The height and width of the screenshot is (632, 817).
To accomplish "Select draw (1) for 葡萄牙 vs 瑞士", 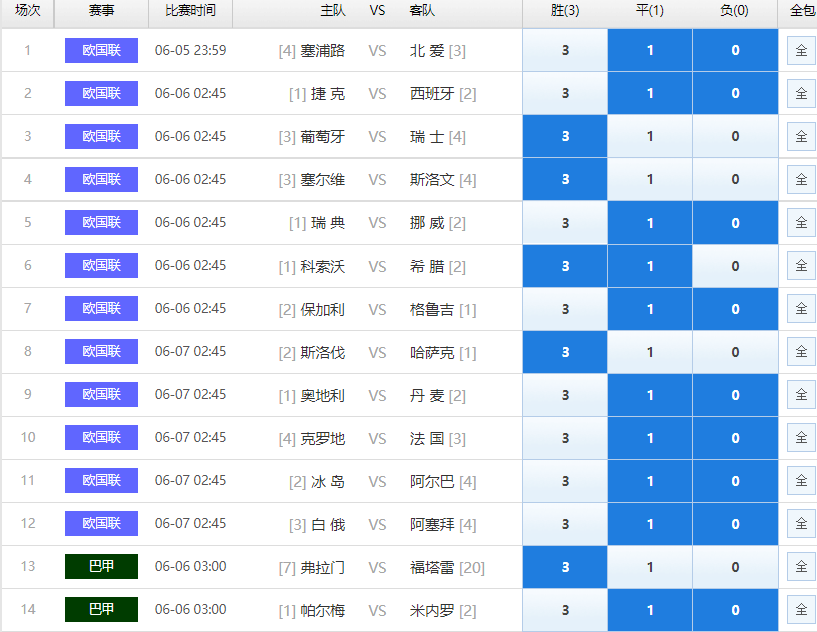I will 650,136.
